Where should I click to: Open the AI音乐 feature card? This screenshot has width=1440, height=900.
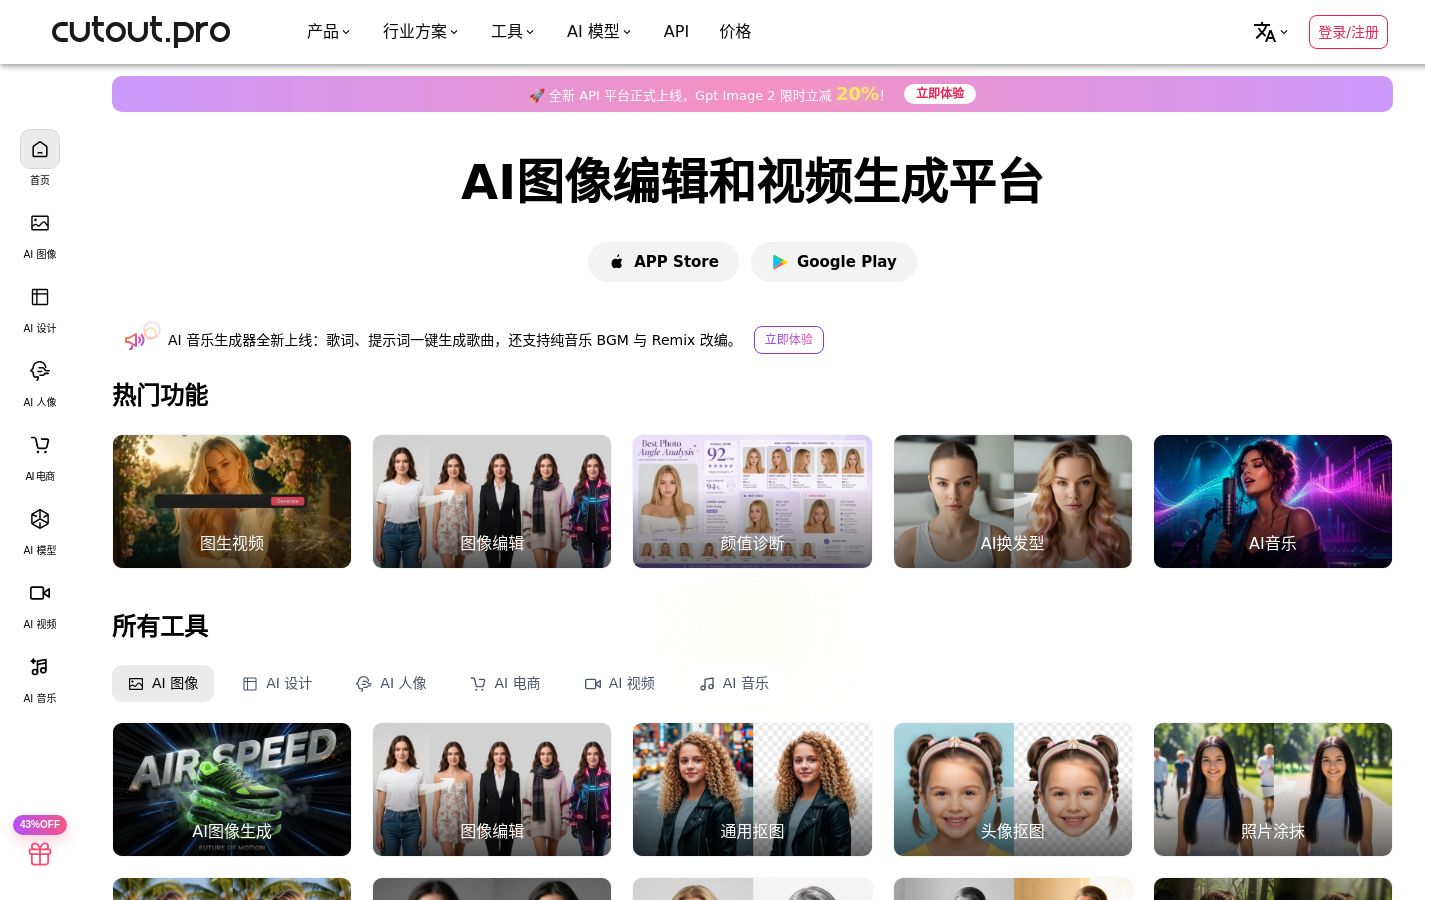tap(1273, 501)
